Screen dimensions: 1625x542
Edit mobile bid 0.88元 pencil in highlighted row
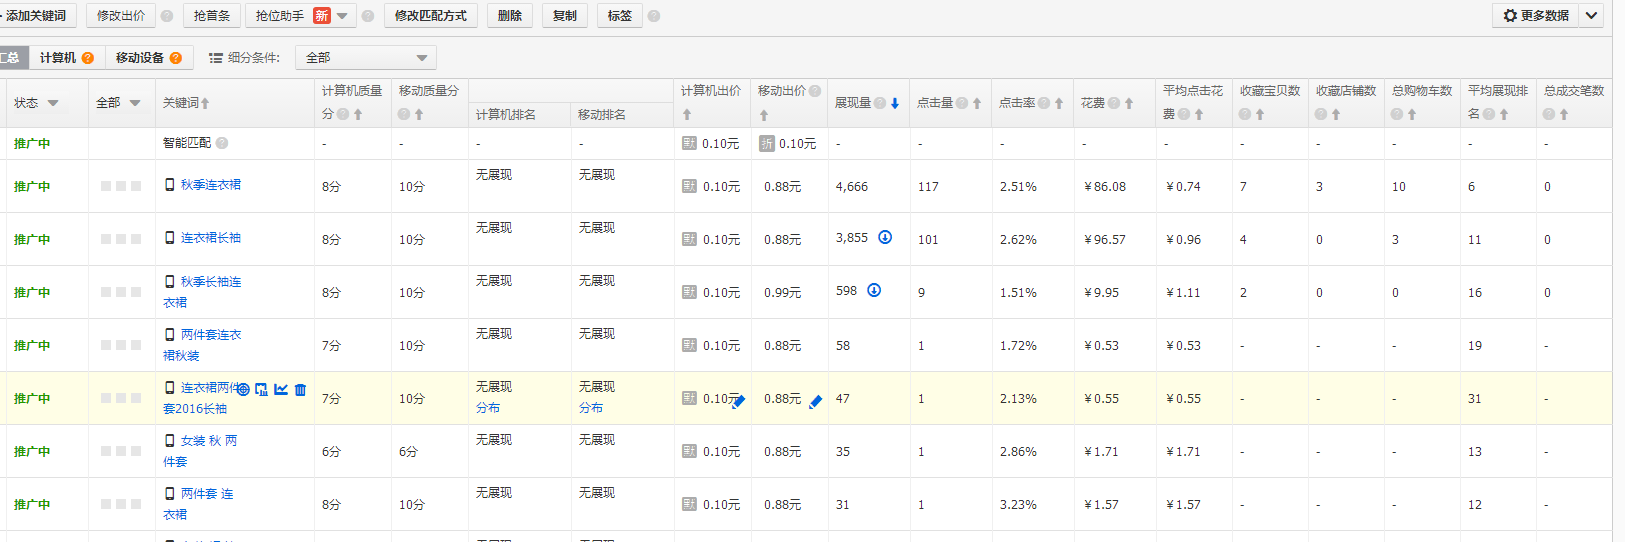pyautogui.click(x=815, y=401)
